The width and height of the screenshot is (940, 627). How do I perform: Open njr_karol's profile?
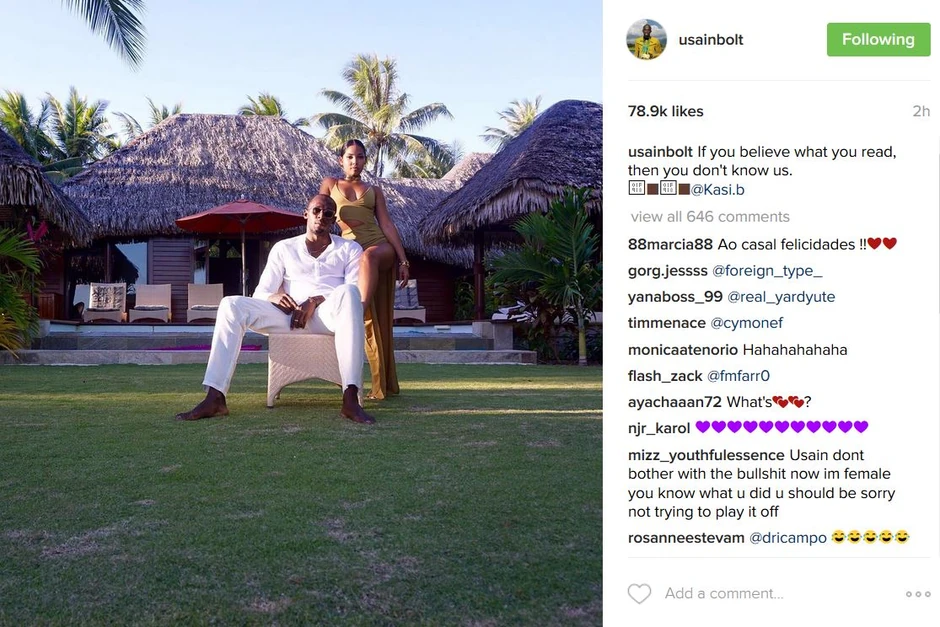(x=659, y=428)
